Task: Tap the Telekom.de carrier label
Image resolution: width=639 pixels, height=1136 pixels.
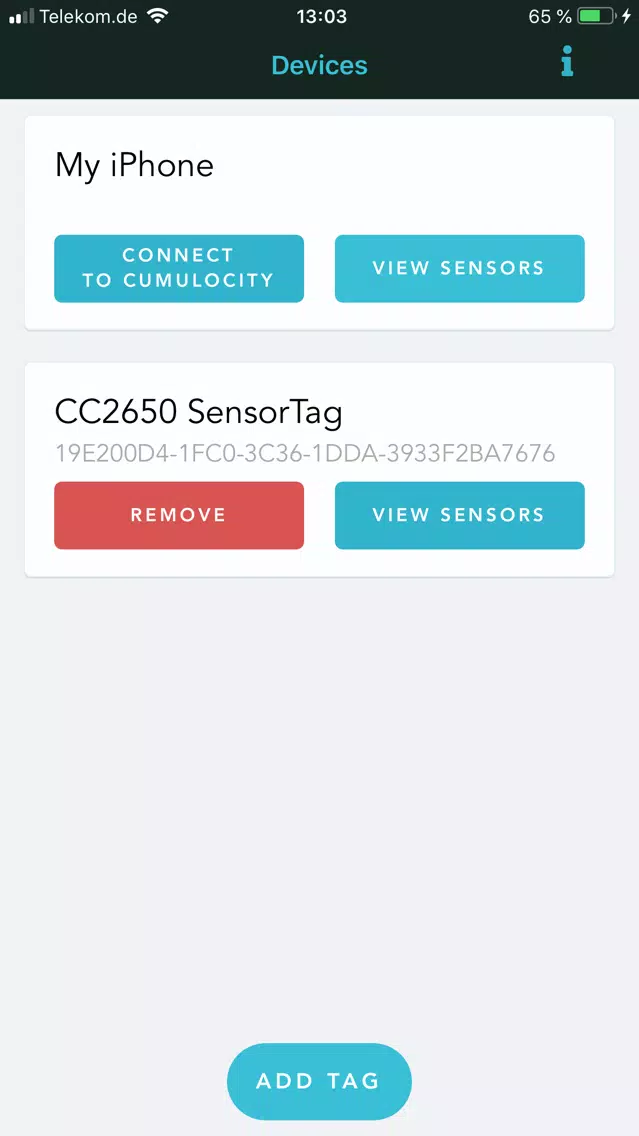Action: pyautogui.click(x=88, y=16)
